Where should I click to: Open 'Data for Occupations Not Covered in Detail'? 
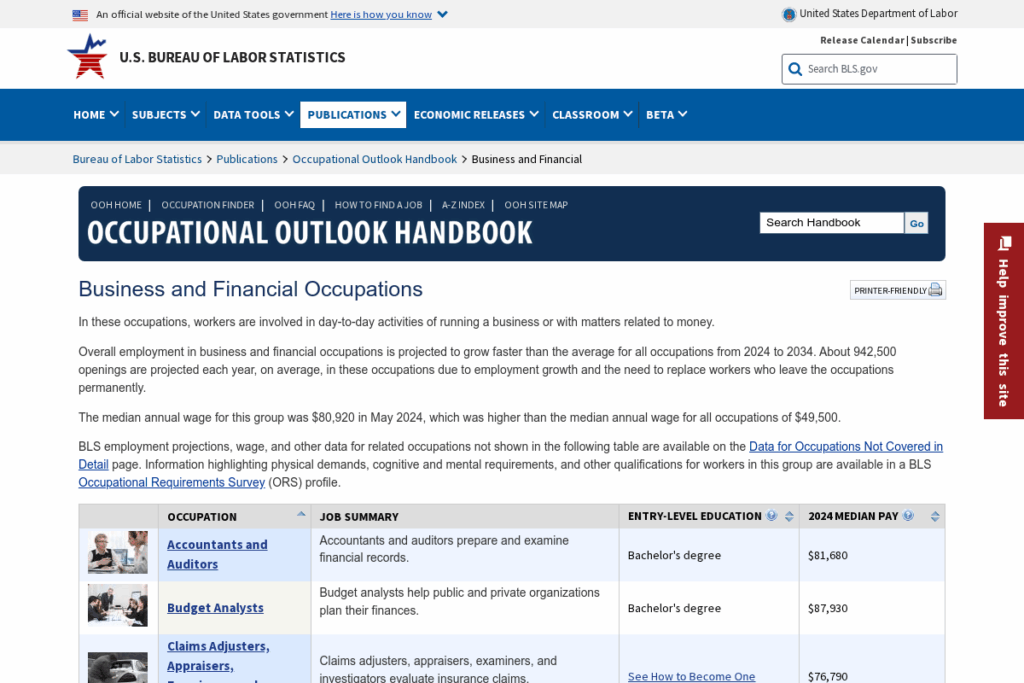846,447
